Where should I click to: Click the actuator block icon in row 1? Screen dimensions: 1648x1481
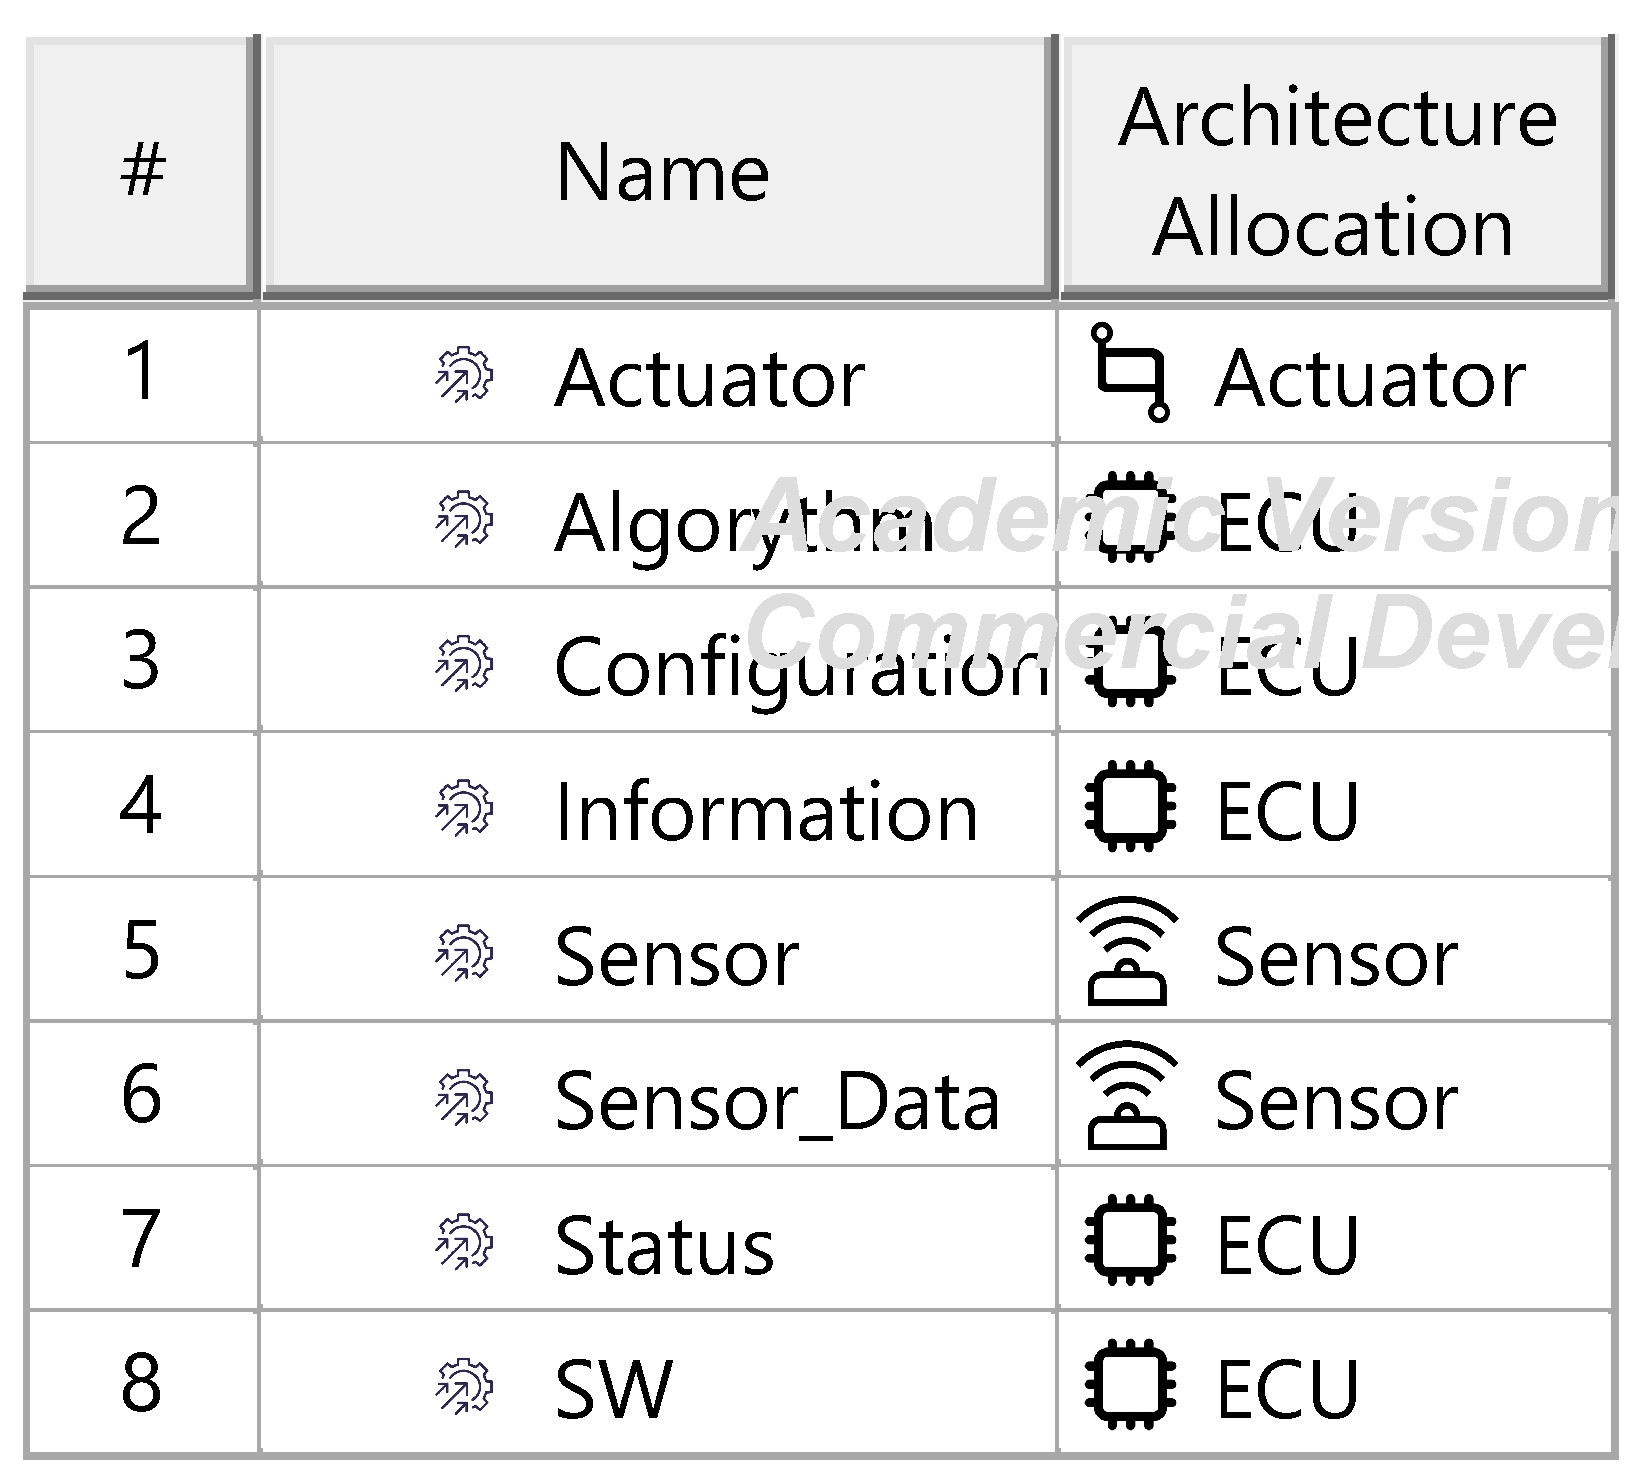[x=1131, y=374]
